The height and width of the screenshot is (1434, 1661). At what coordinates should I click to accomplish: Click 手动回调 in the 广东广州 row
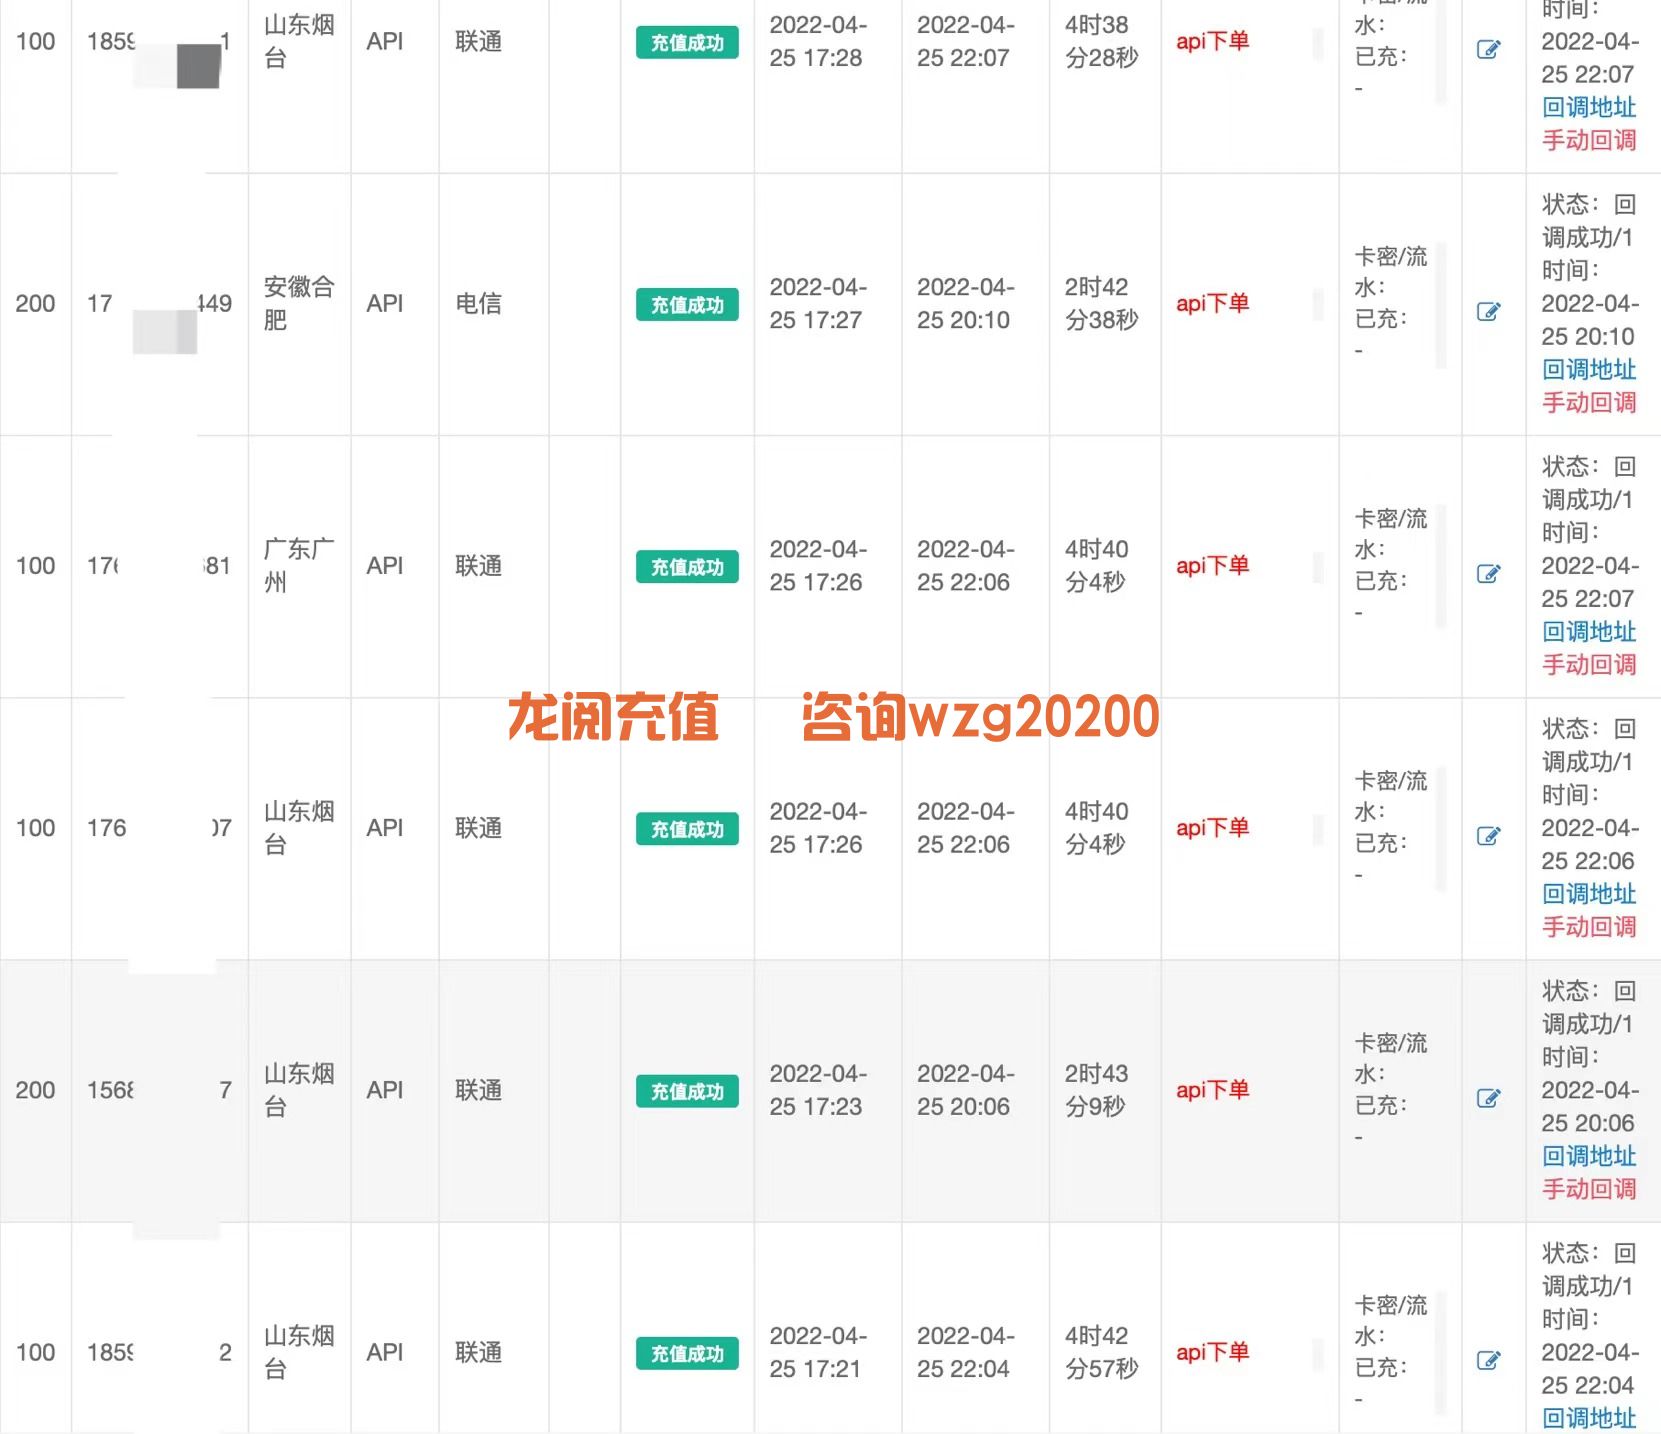click(x=1589, y=664)
